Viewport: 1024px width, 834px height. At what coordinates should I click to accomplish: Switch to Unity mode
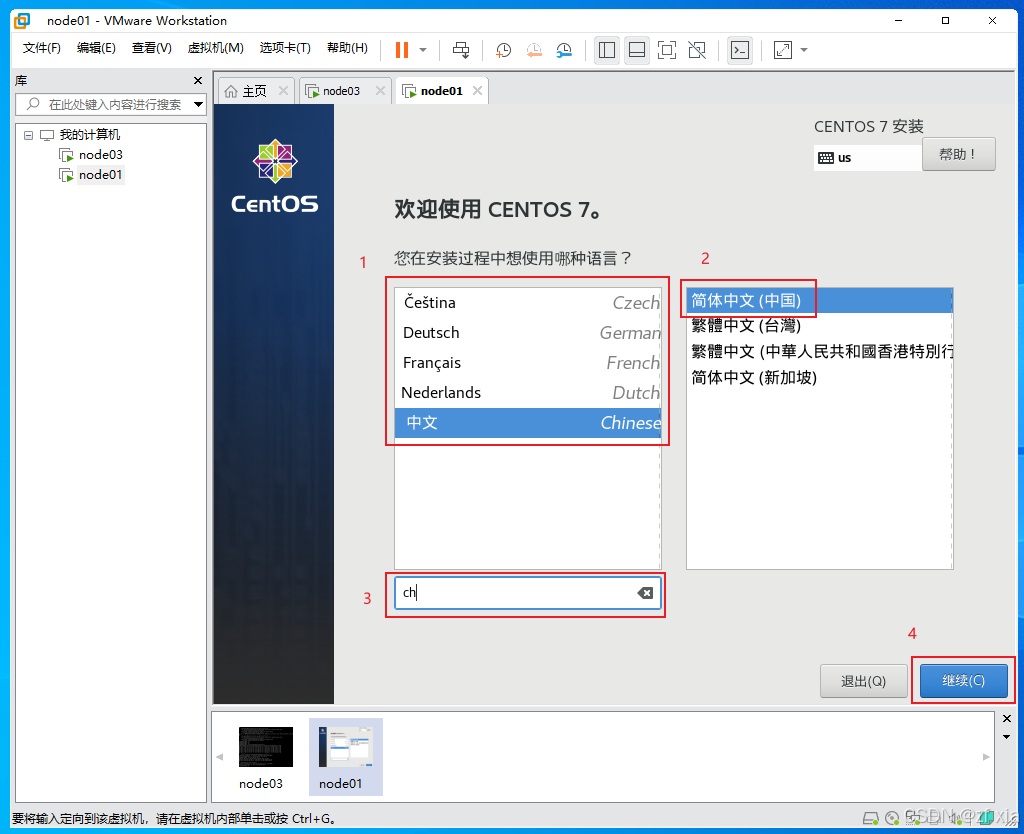pos(697,50)
